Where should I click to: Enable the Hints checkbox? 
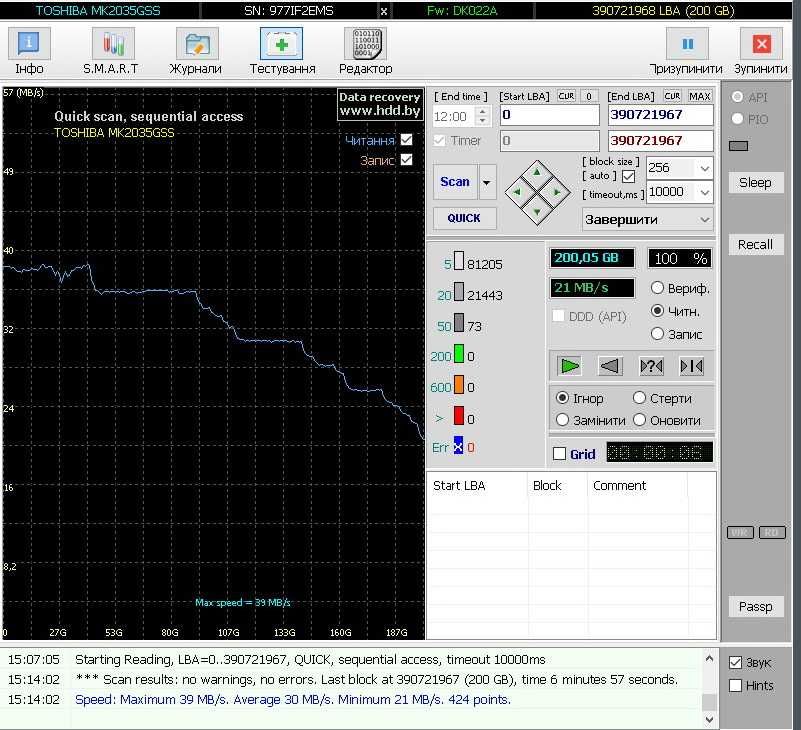(x=736, y=685)
